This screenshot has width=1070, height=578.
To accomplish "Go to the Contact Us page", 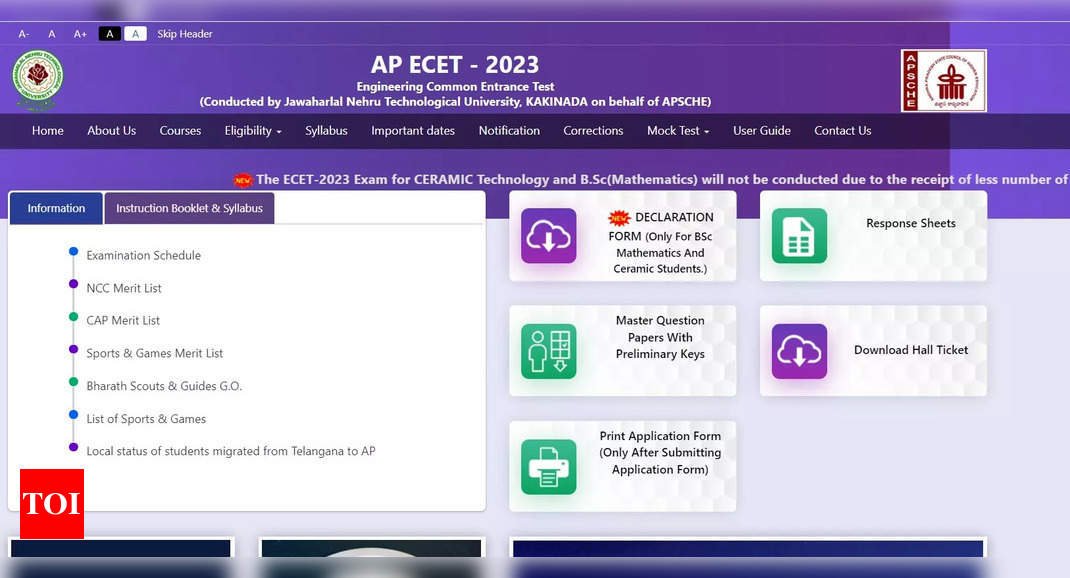I will (x=843, y=130).
